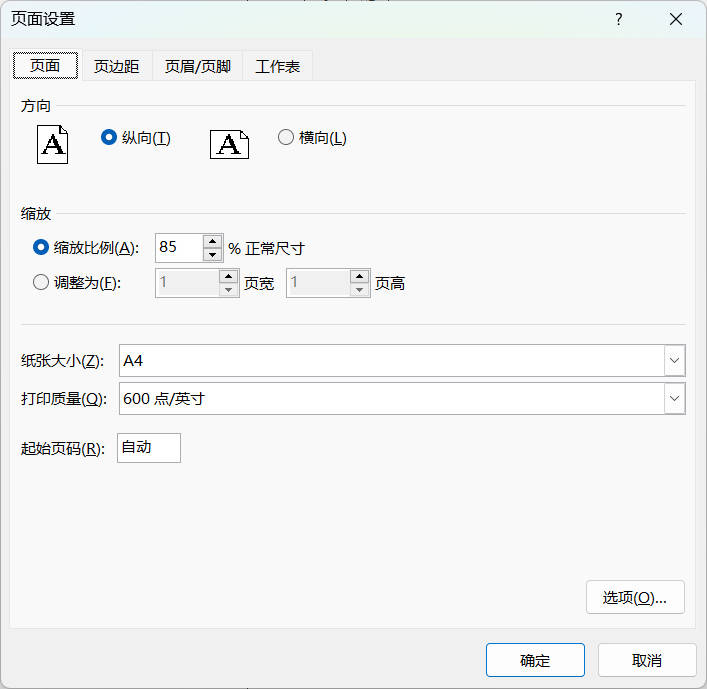Viewport: 707px width, 689px height.
Task: Go to the 工作表 tab
Action: (x=277, y=67)
